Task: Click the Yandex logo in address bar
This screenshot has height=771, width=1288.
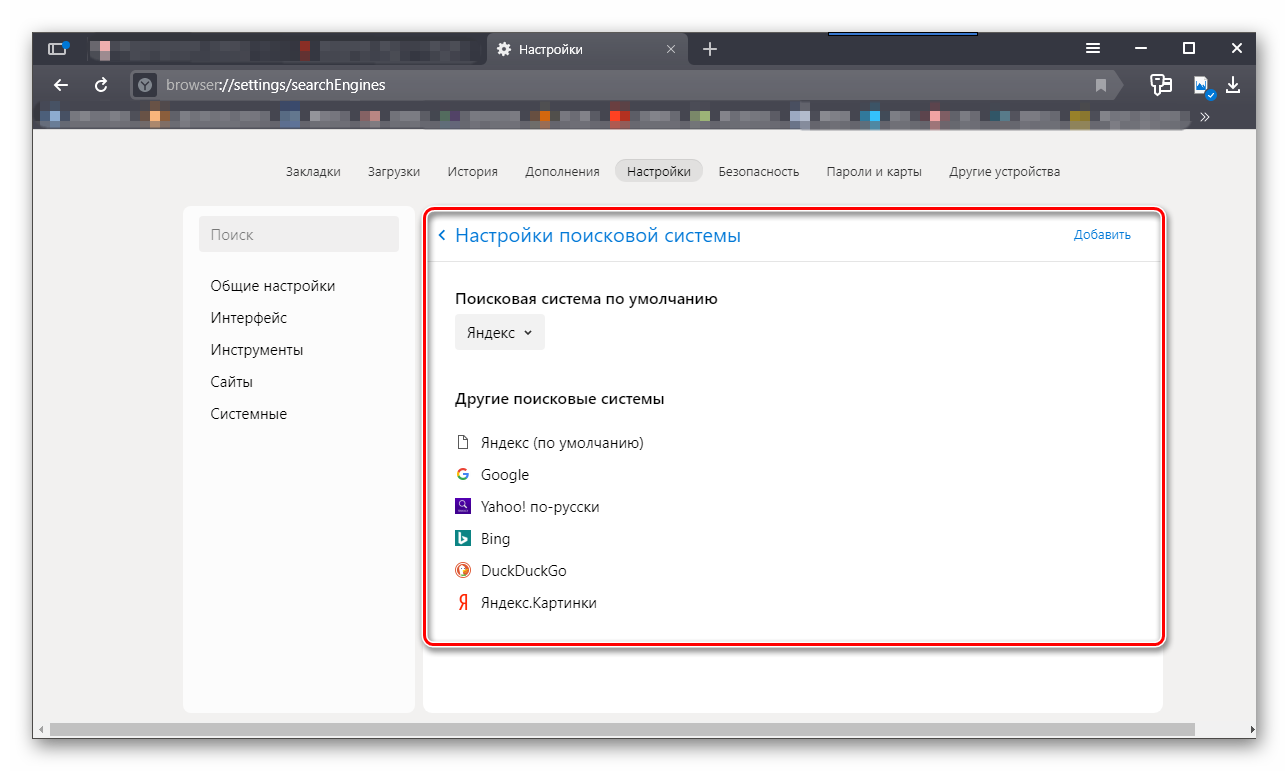Action: coord(145,85)
